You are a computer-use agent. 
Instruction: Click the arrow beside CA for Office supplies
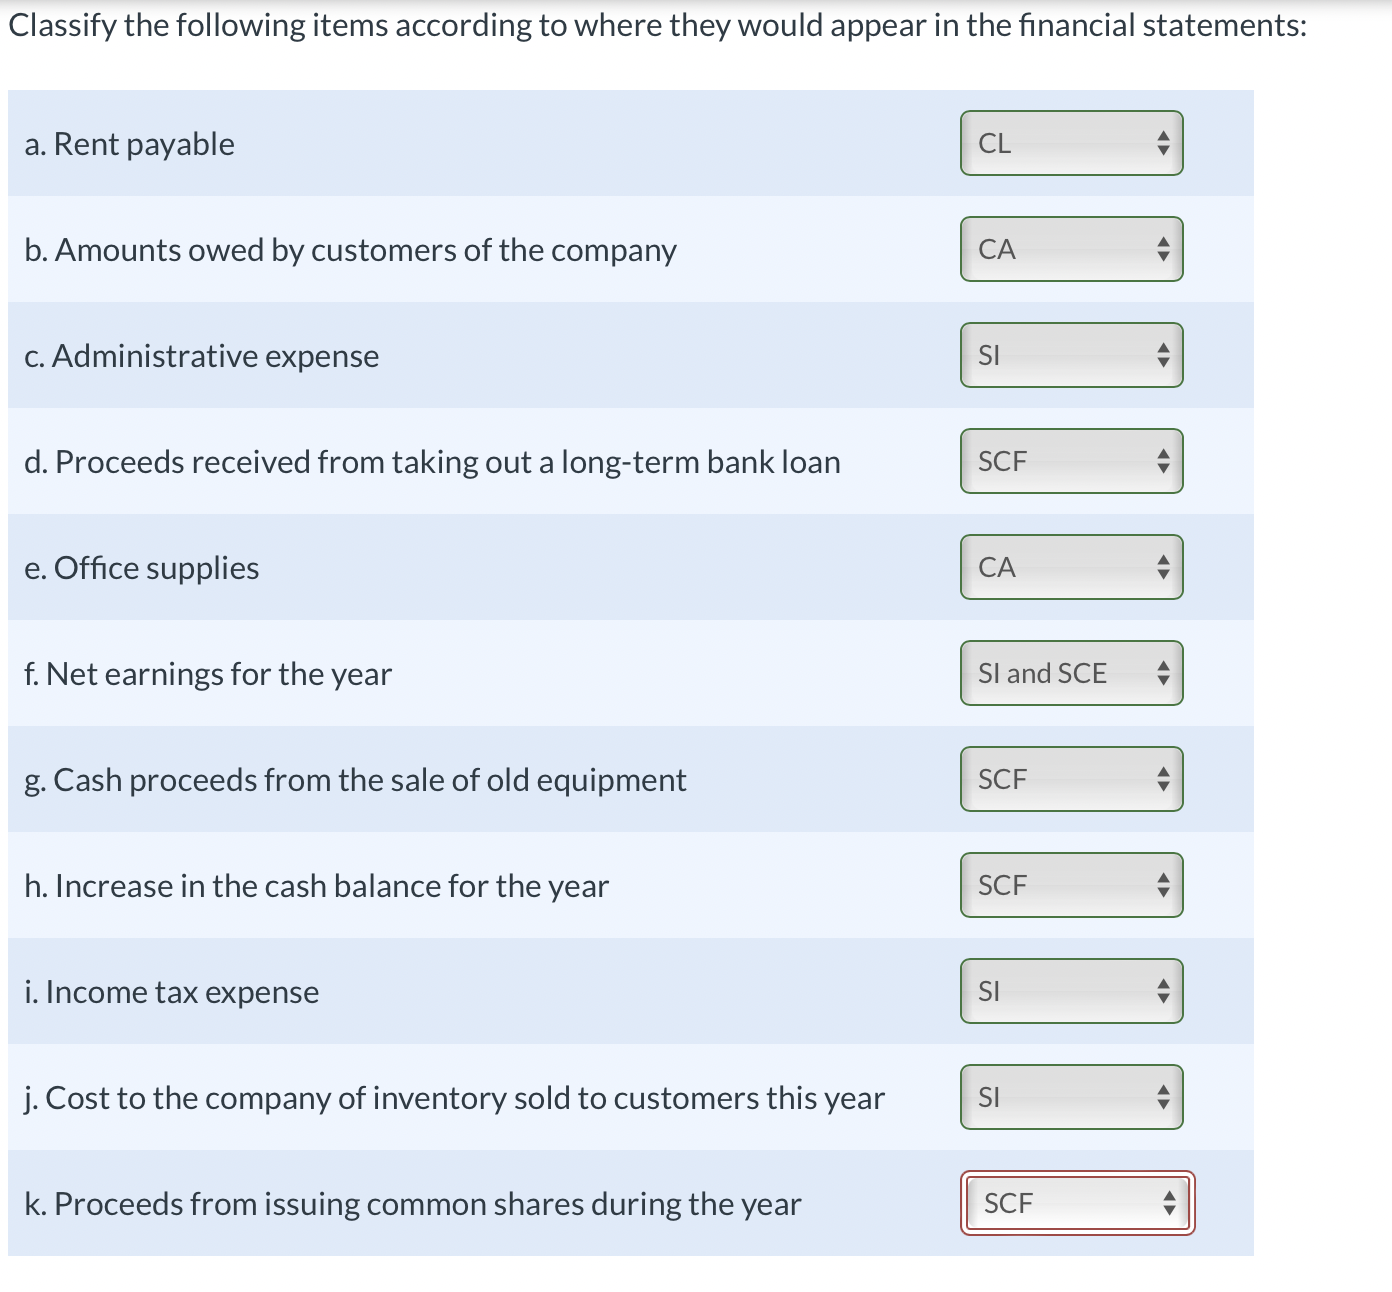(x=1163, y=567)
